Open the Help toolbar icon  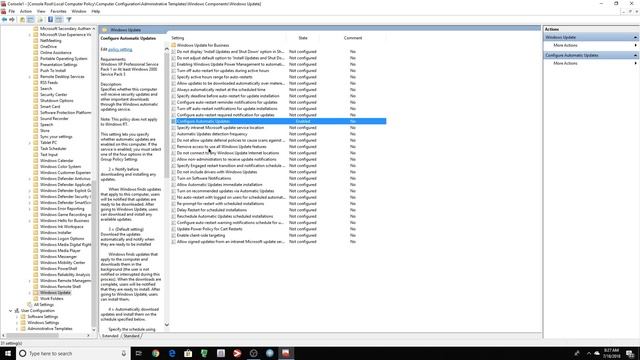point(50,20)
